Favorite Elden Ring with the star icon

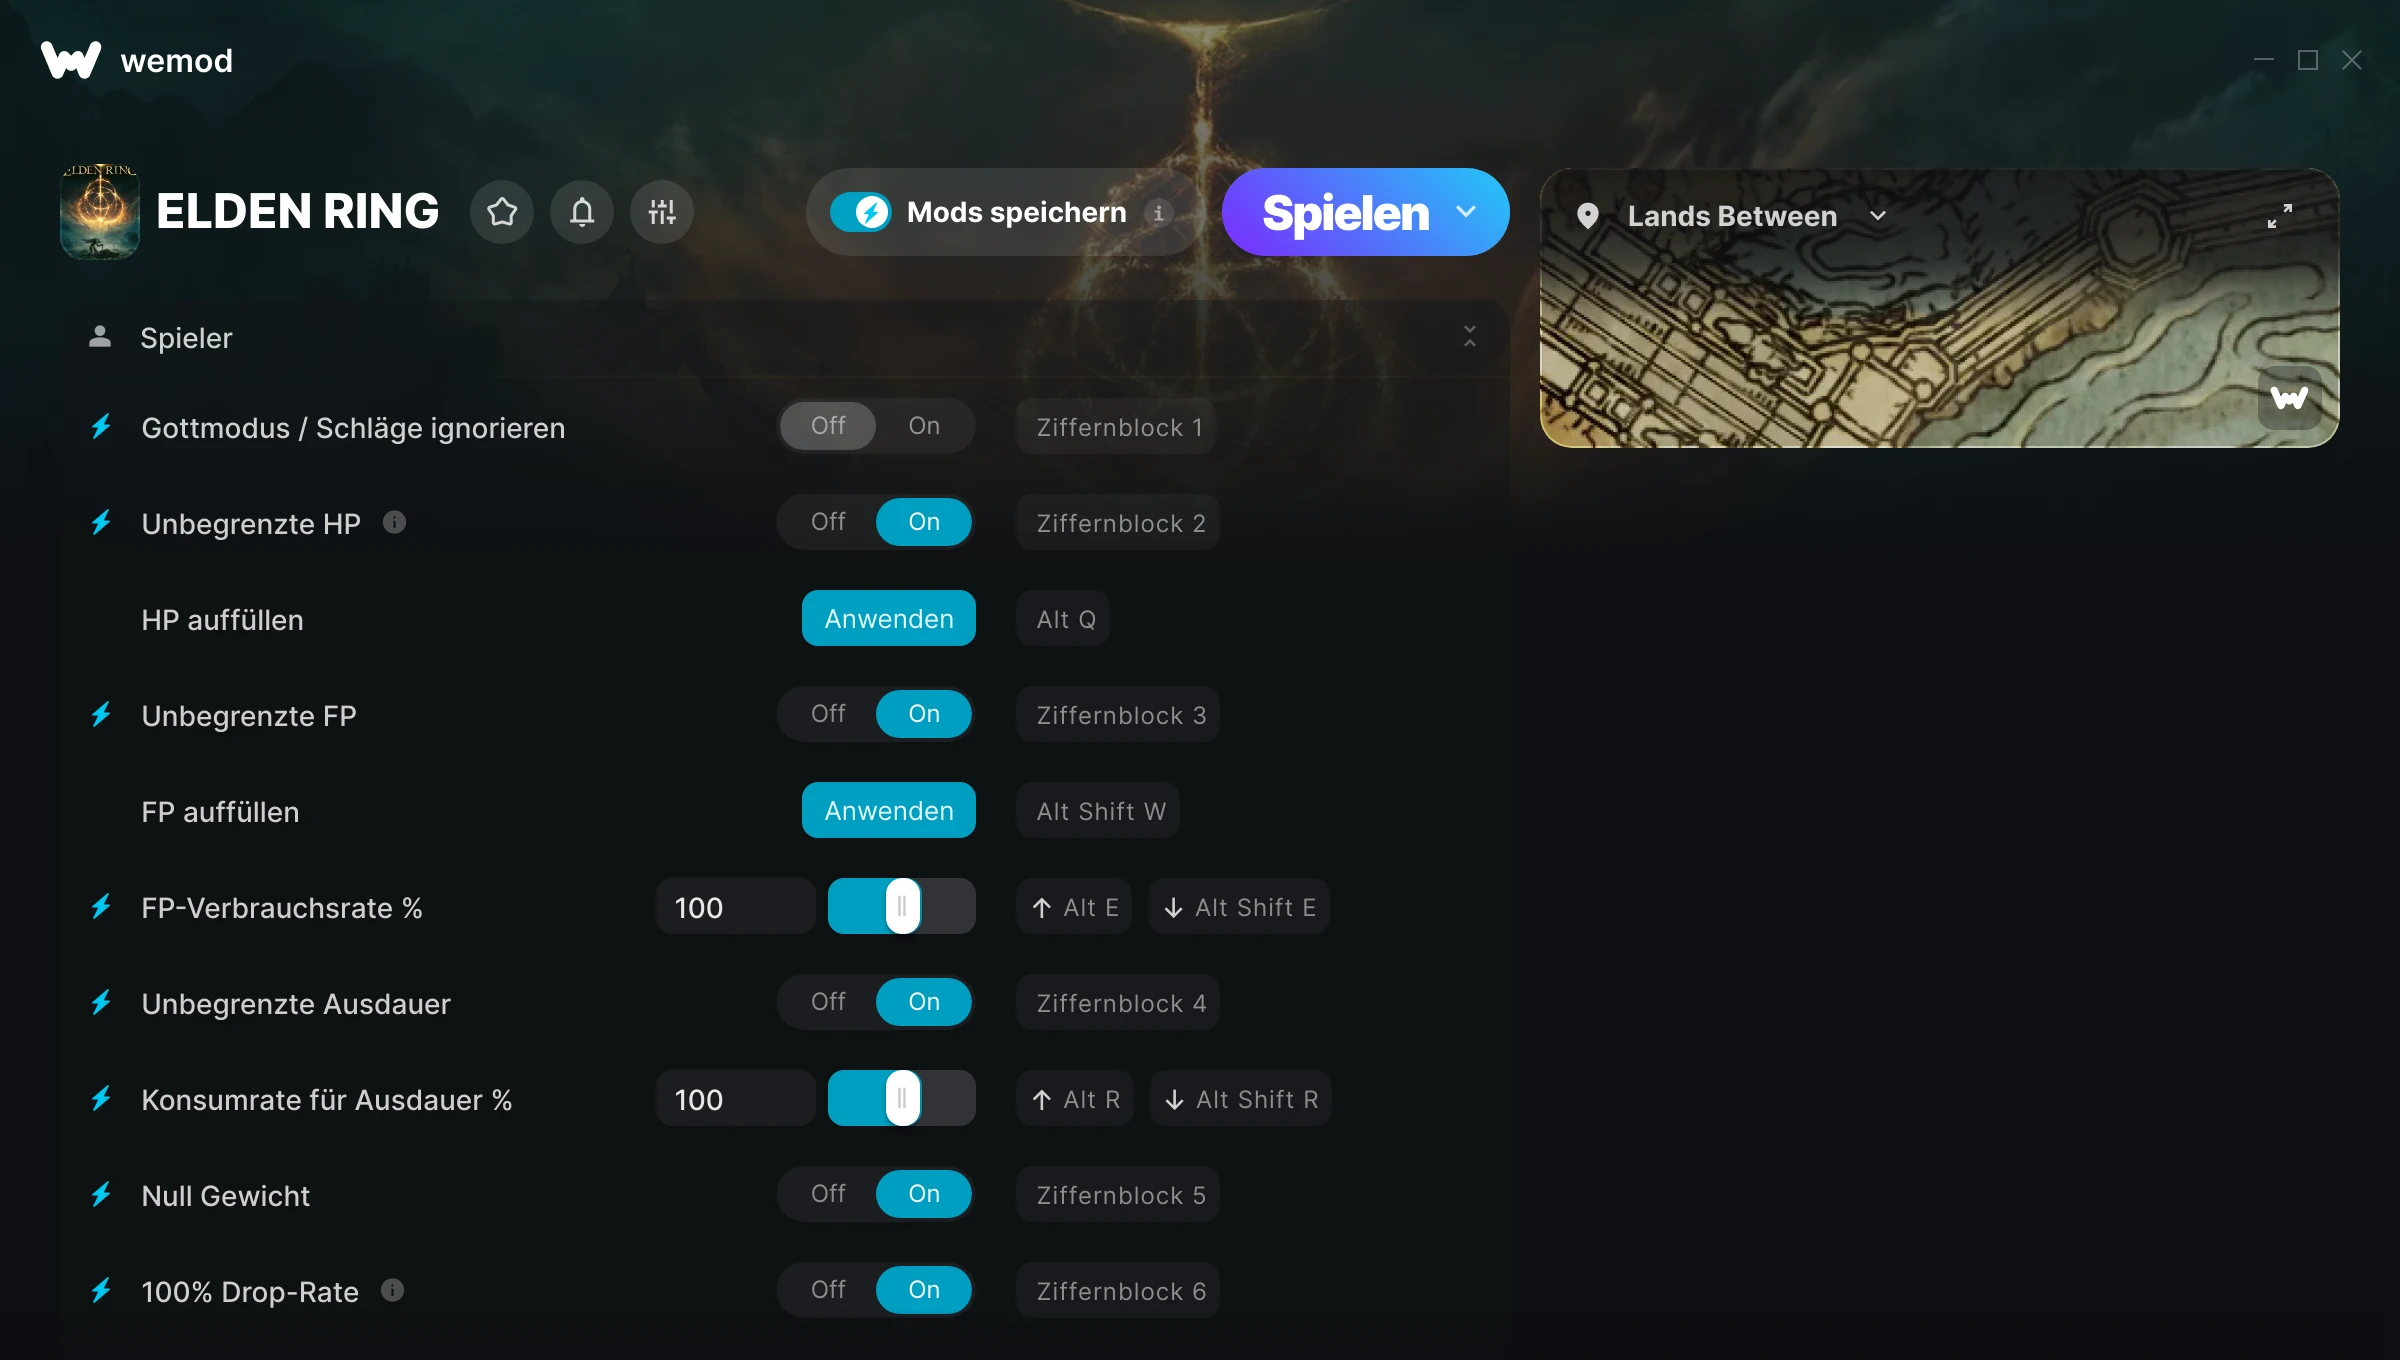tap(502, 212)
